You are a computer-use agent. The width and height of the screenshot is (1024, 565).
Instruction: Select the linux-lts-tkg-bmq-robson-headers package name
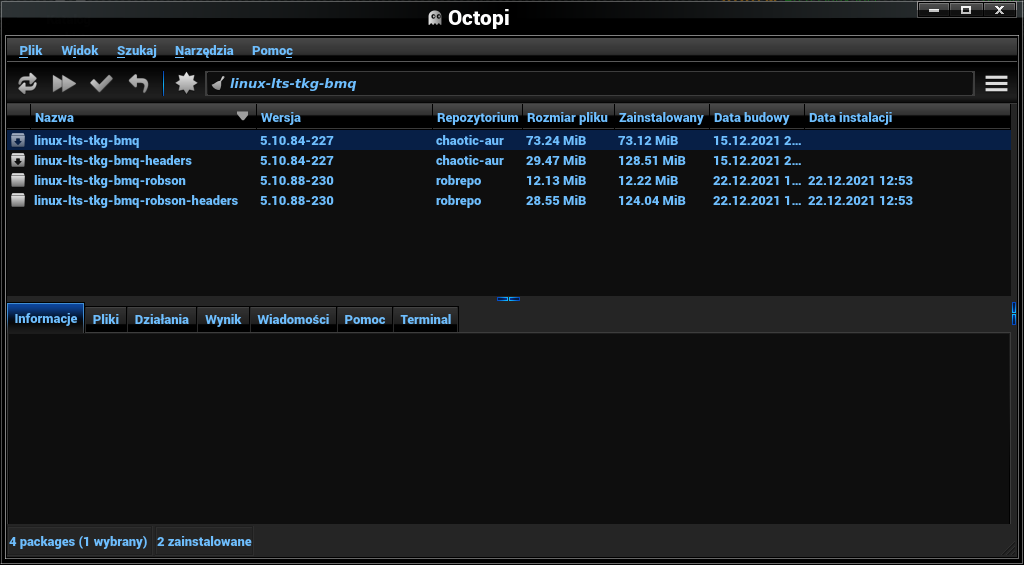[136, 201]
